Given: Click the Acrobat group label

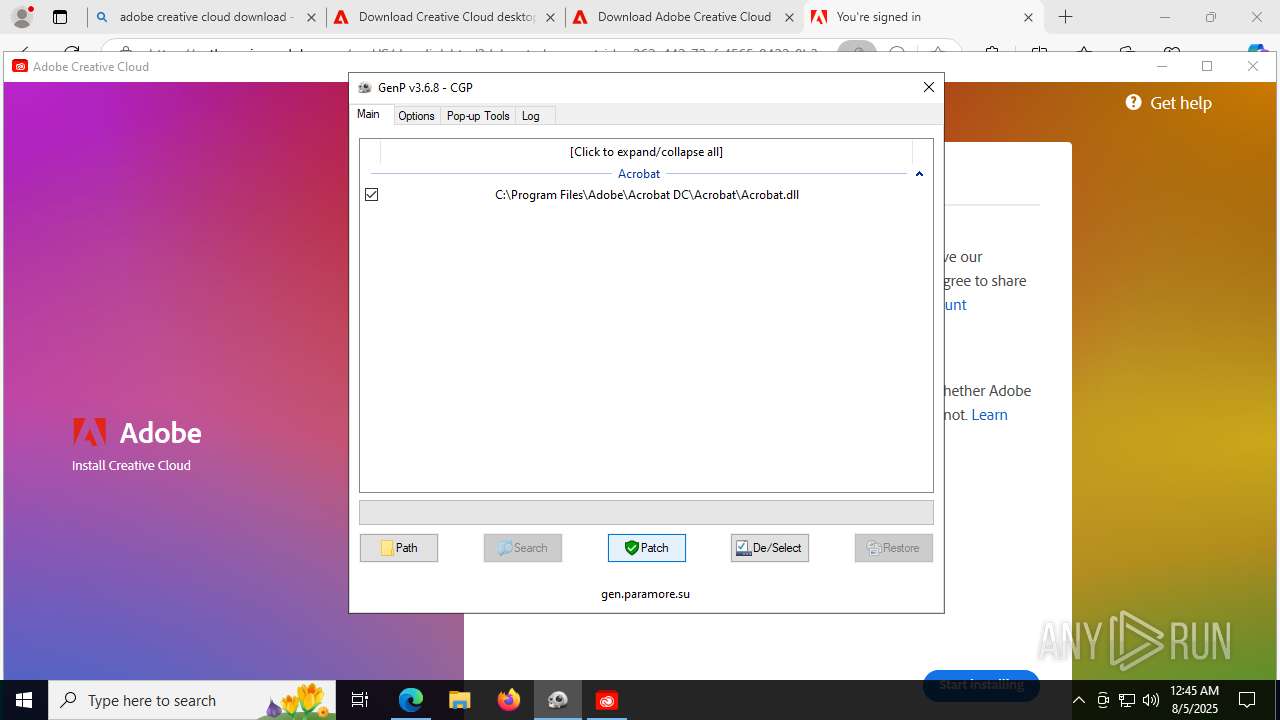Looking at the screenshot, I should 639,174.
